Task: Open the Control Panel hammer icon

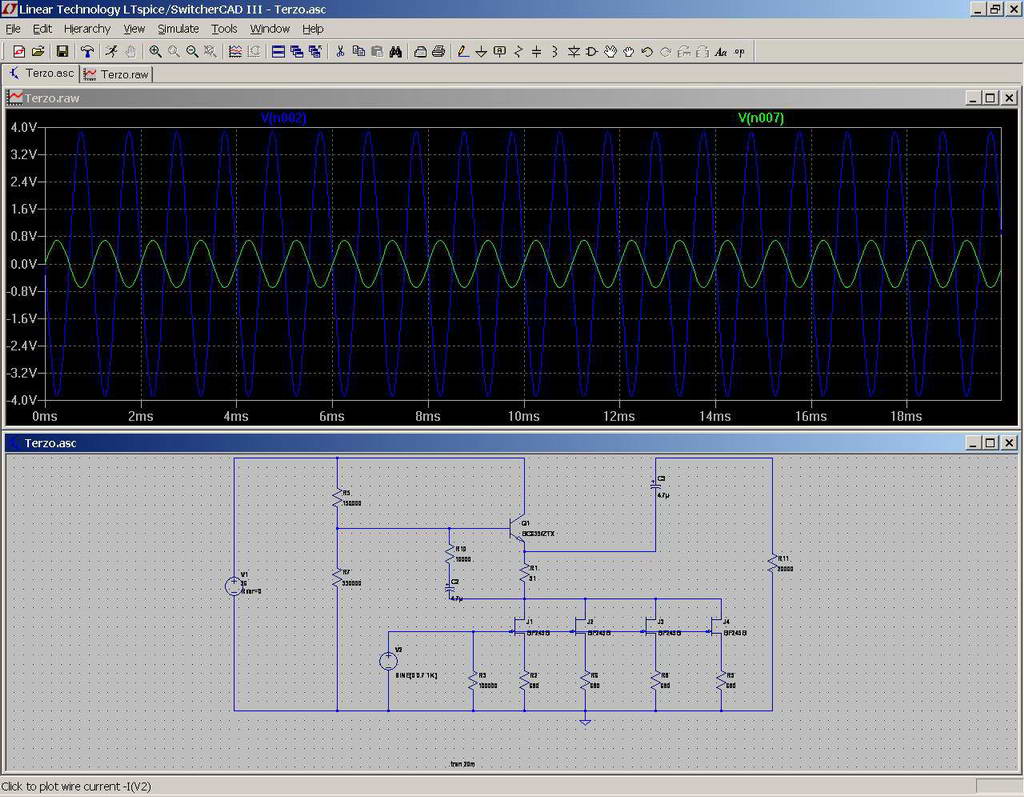Action: point(87,52)
